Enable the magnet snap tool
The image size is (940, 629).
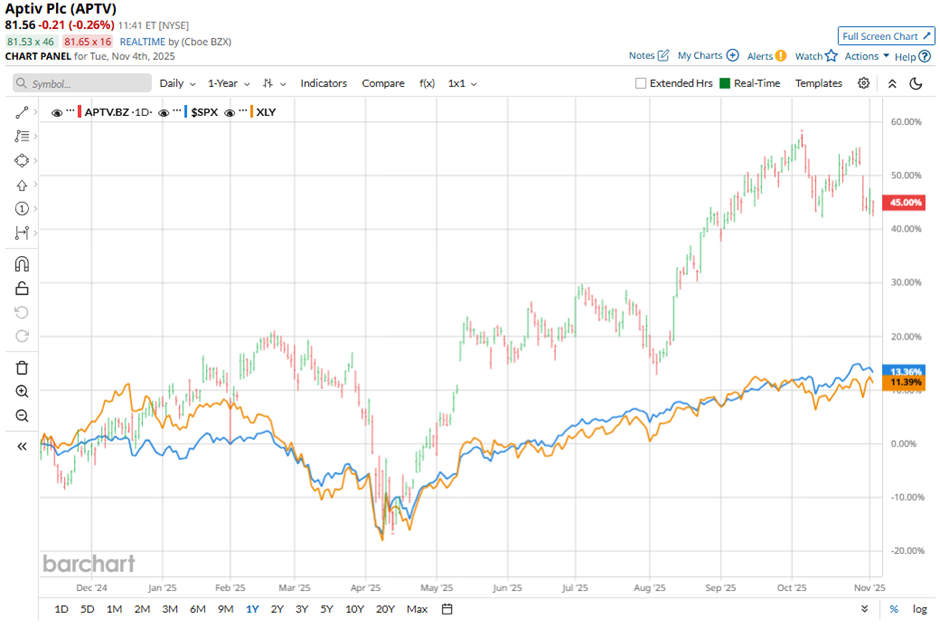tap(22, 265)
